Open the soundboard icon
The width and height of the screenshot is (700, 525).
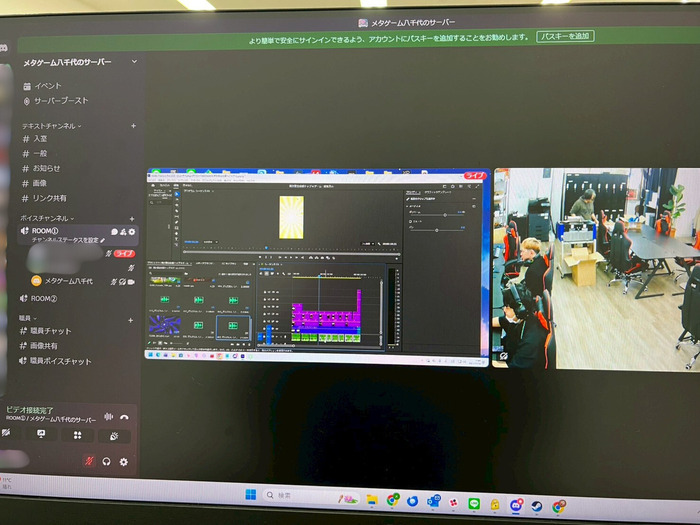click(x=114, y=435)
